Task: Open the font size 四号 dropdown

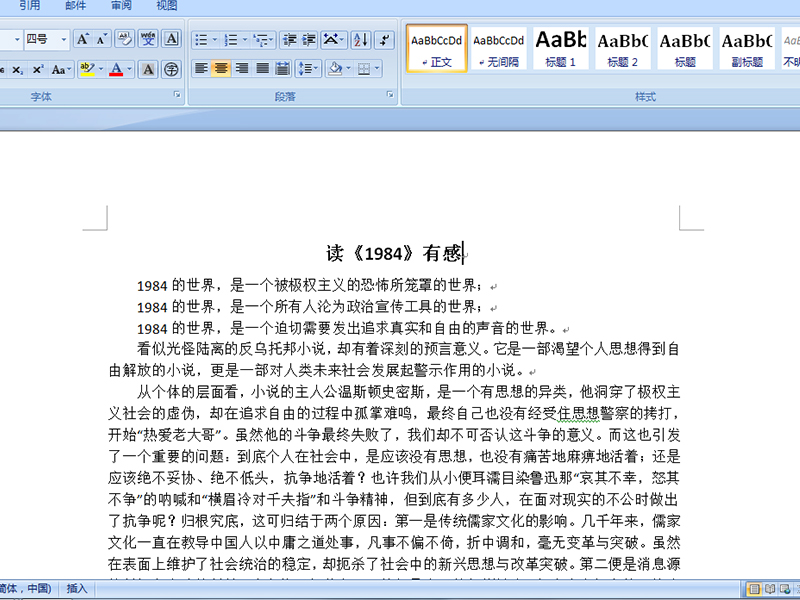Action: (x=64, y=40)
